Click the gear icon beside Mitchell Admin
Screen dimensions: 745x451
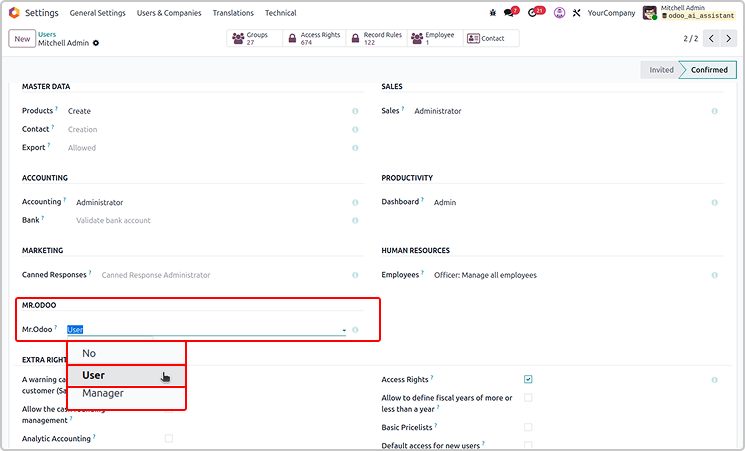pos(96,43)
